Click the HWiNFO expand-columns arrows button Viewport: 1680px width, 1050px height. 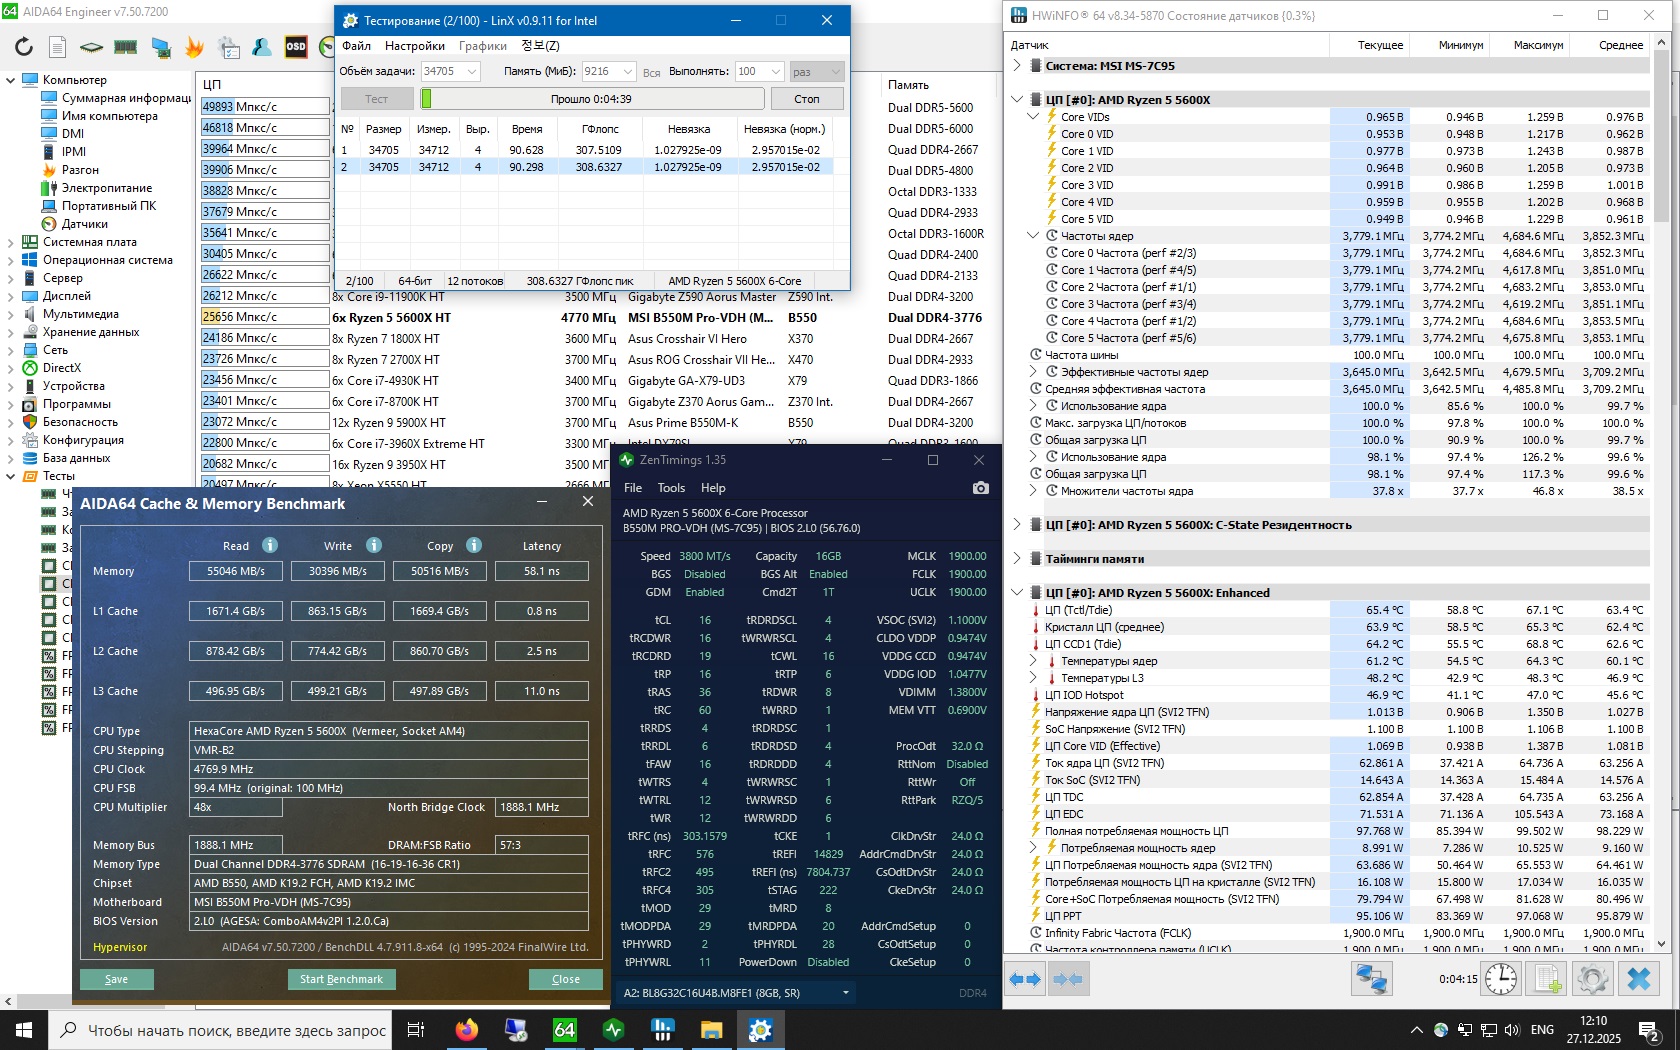1025,979
